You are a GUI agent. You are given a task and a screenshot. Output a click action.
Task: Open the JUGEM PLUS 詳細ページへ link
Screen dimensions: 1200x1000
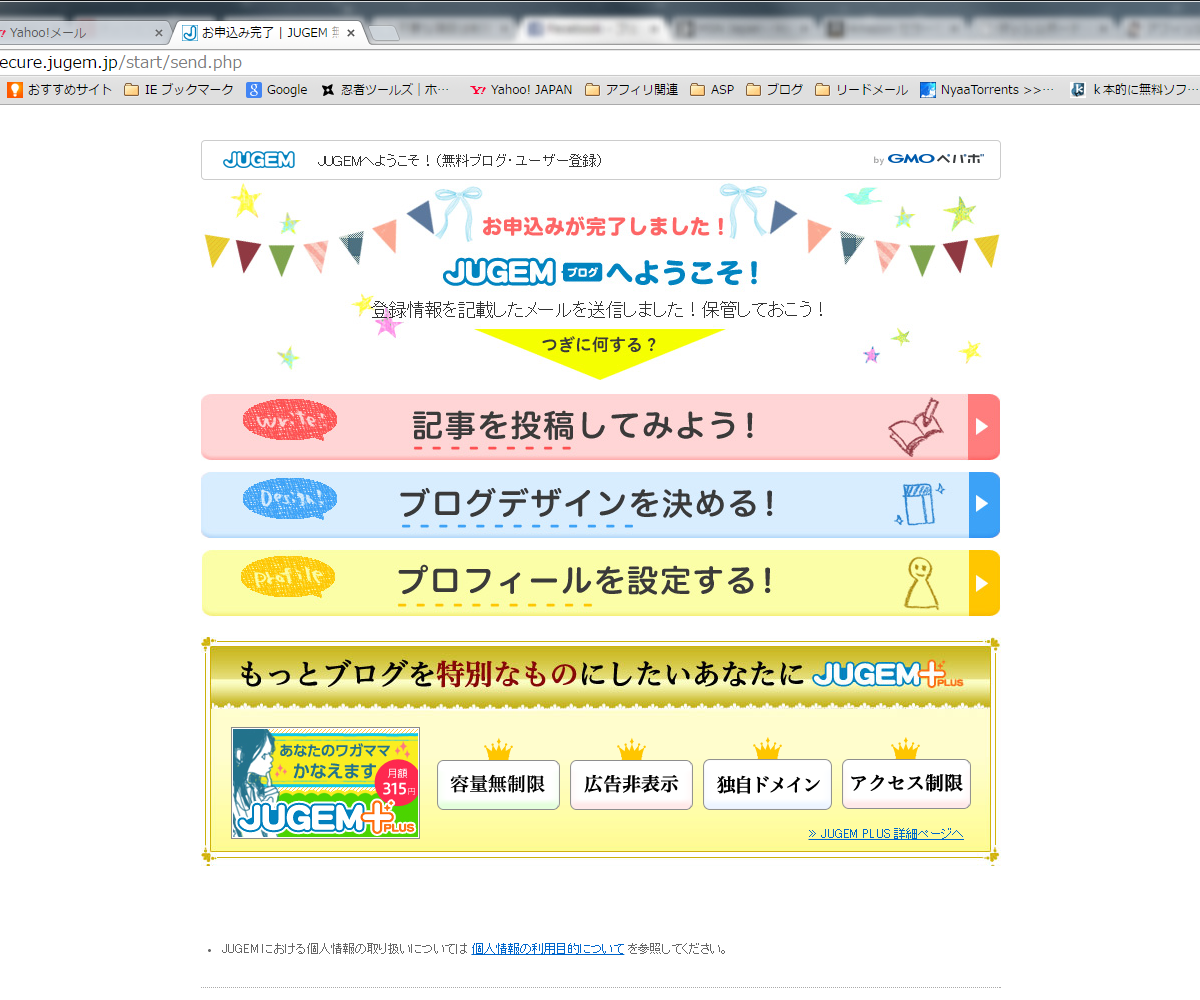pos(885,834)
